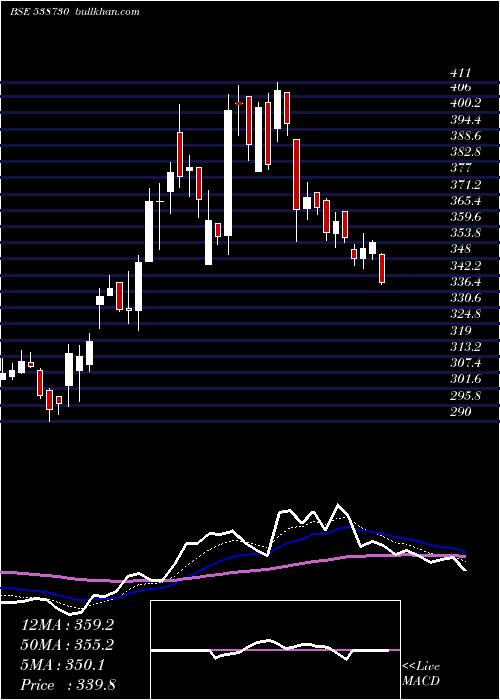Screen dimensions: 500x700
Task: Click the '50MA : 355.2' readout
Action: click(x=67, y=645)
